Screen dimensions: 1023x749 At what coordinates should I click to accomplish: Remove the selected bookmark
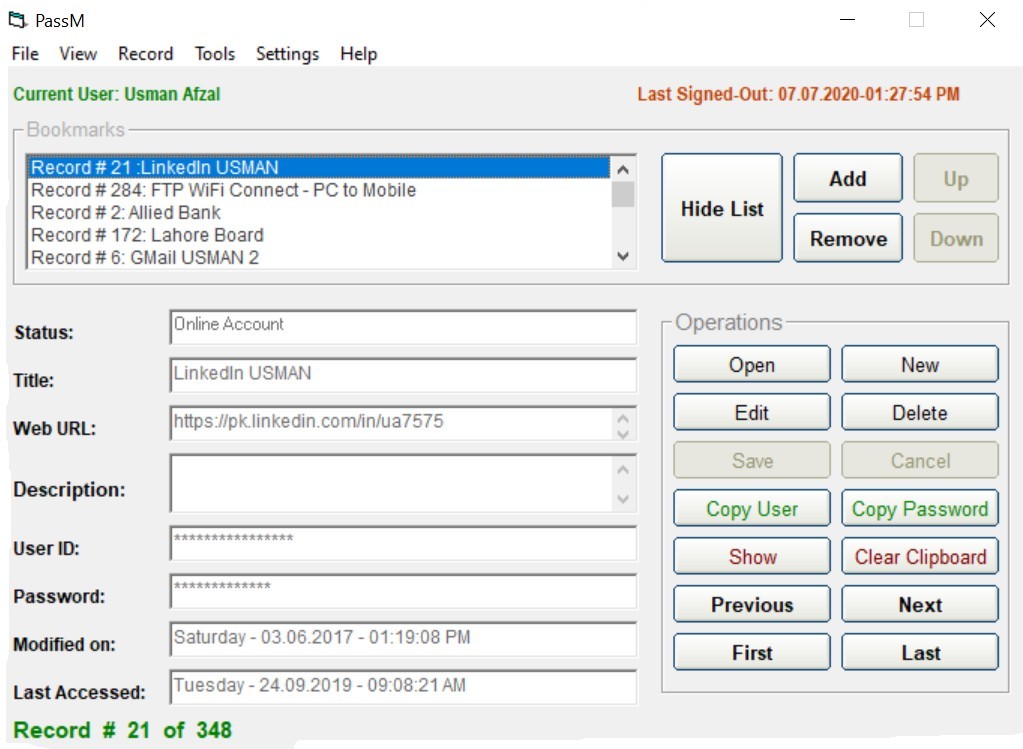(847, 239)
